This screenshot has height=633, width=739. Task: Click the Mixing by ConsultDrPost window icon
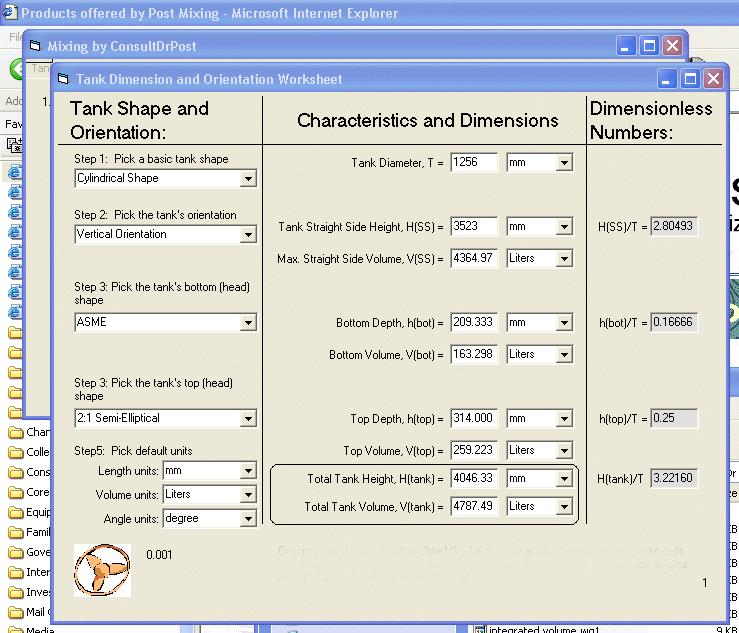coord(35,46)
